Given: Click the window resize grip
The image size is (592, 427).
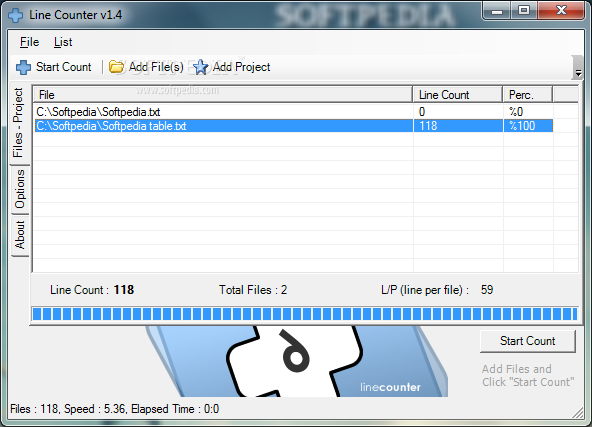Looking at the screenshot, I should [x=578, y=413].
